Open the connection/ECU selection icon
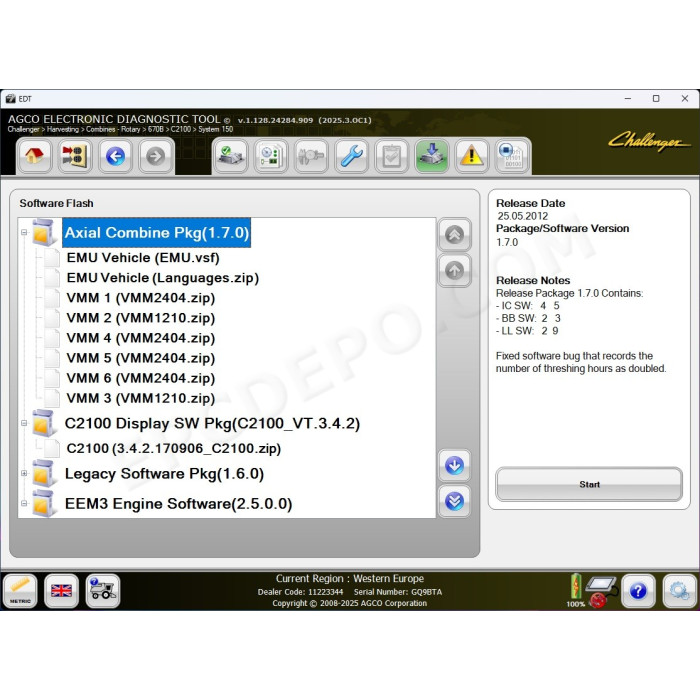Viewport: 700px width, 700px height. coord(75,156)
